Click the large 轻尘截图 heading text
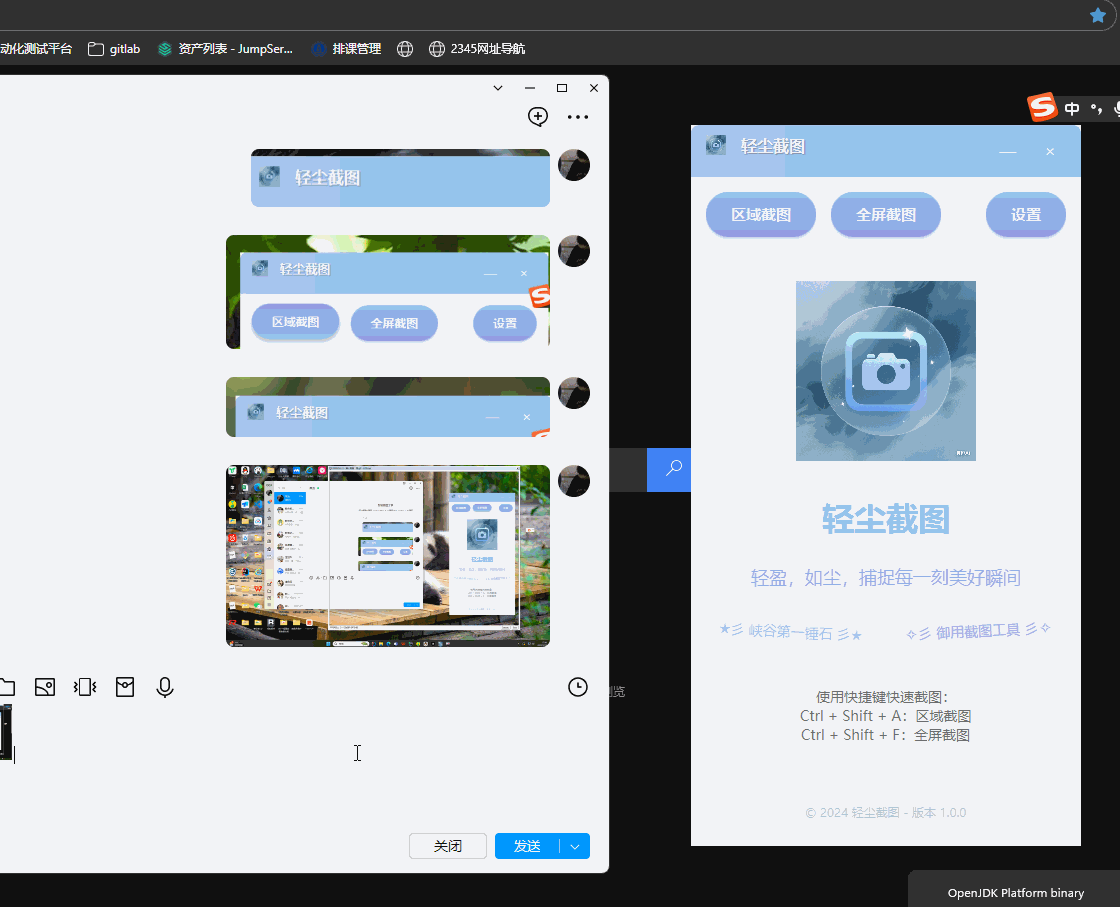 tap(886, 519)
